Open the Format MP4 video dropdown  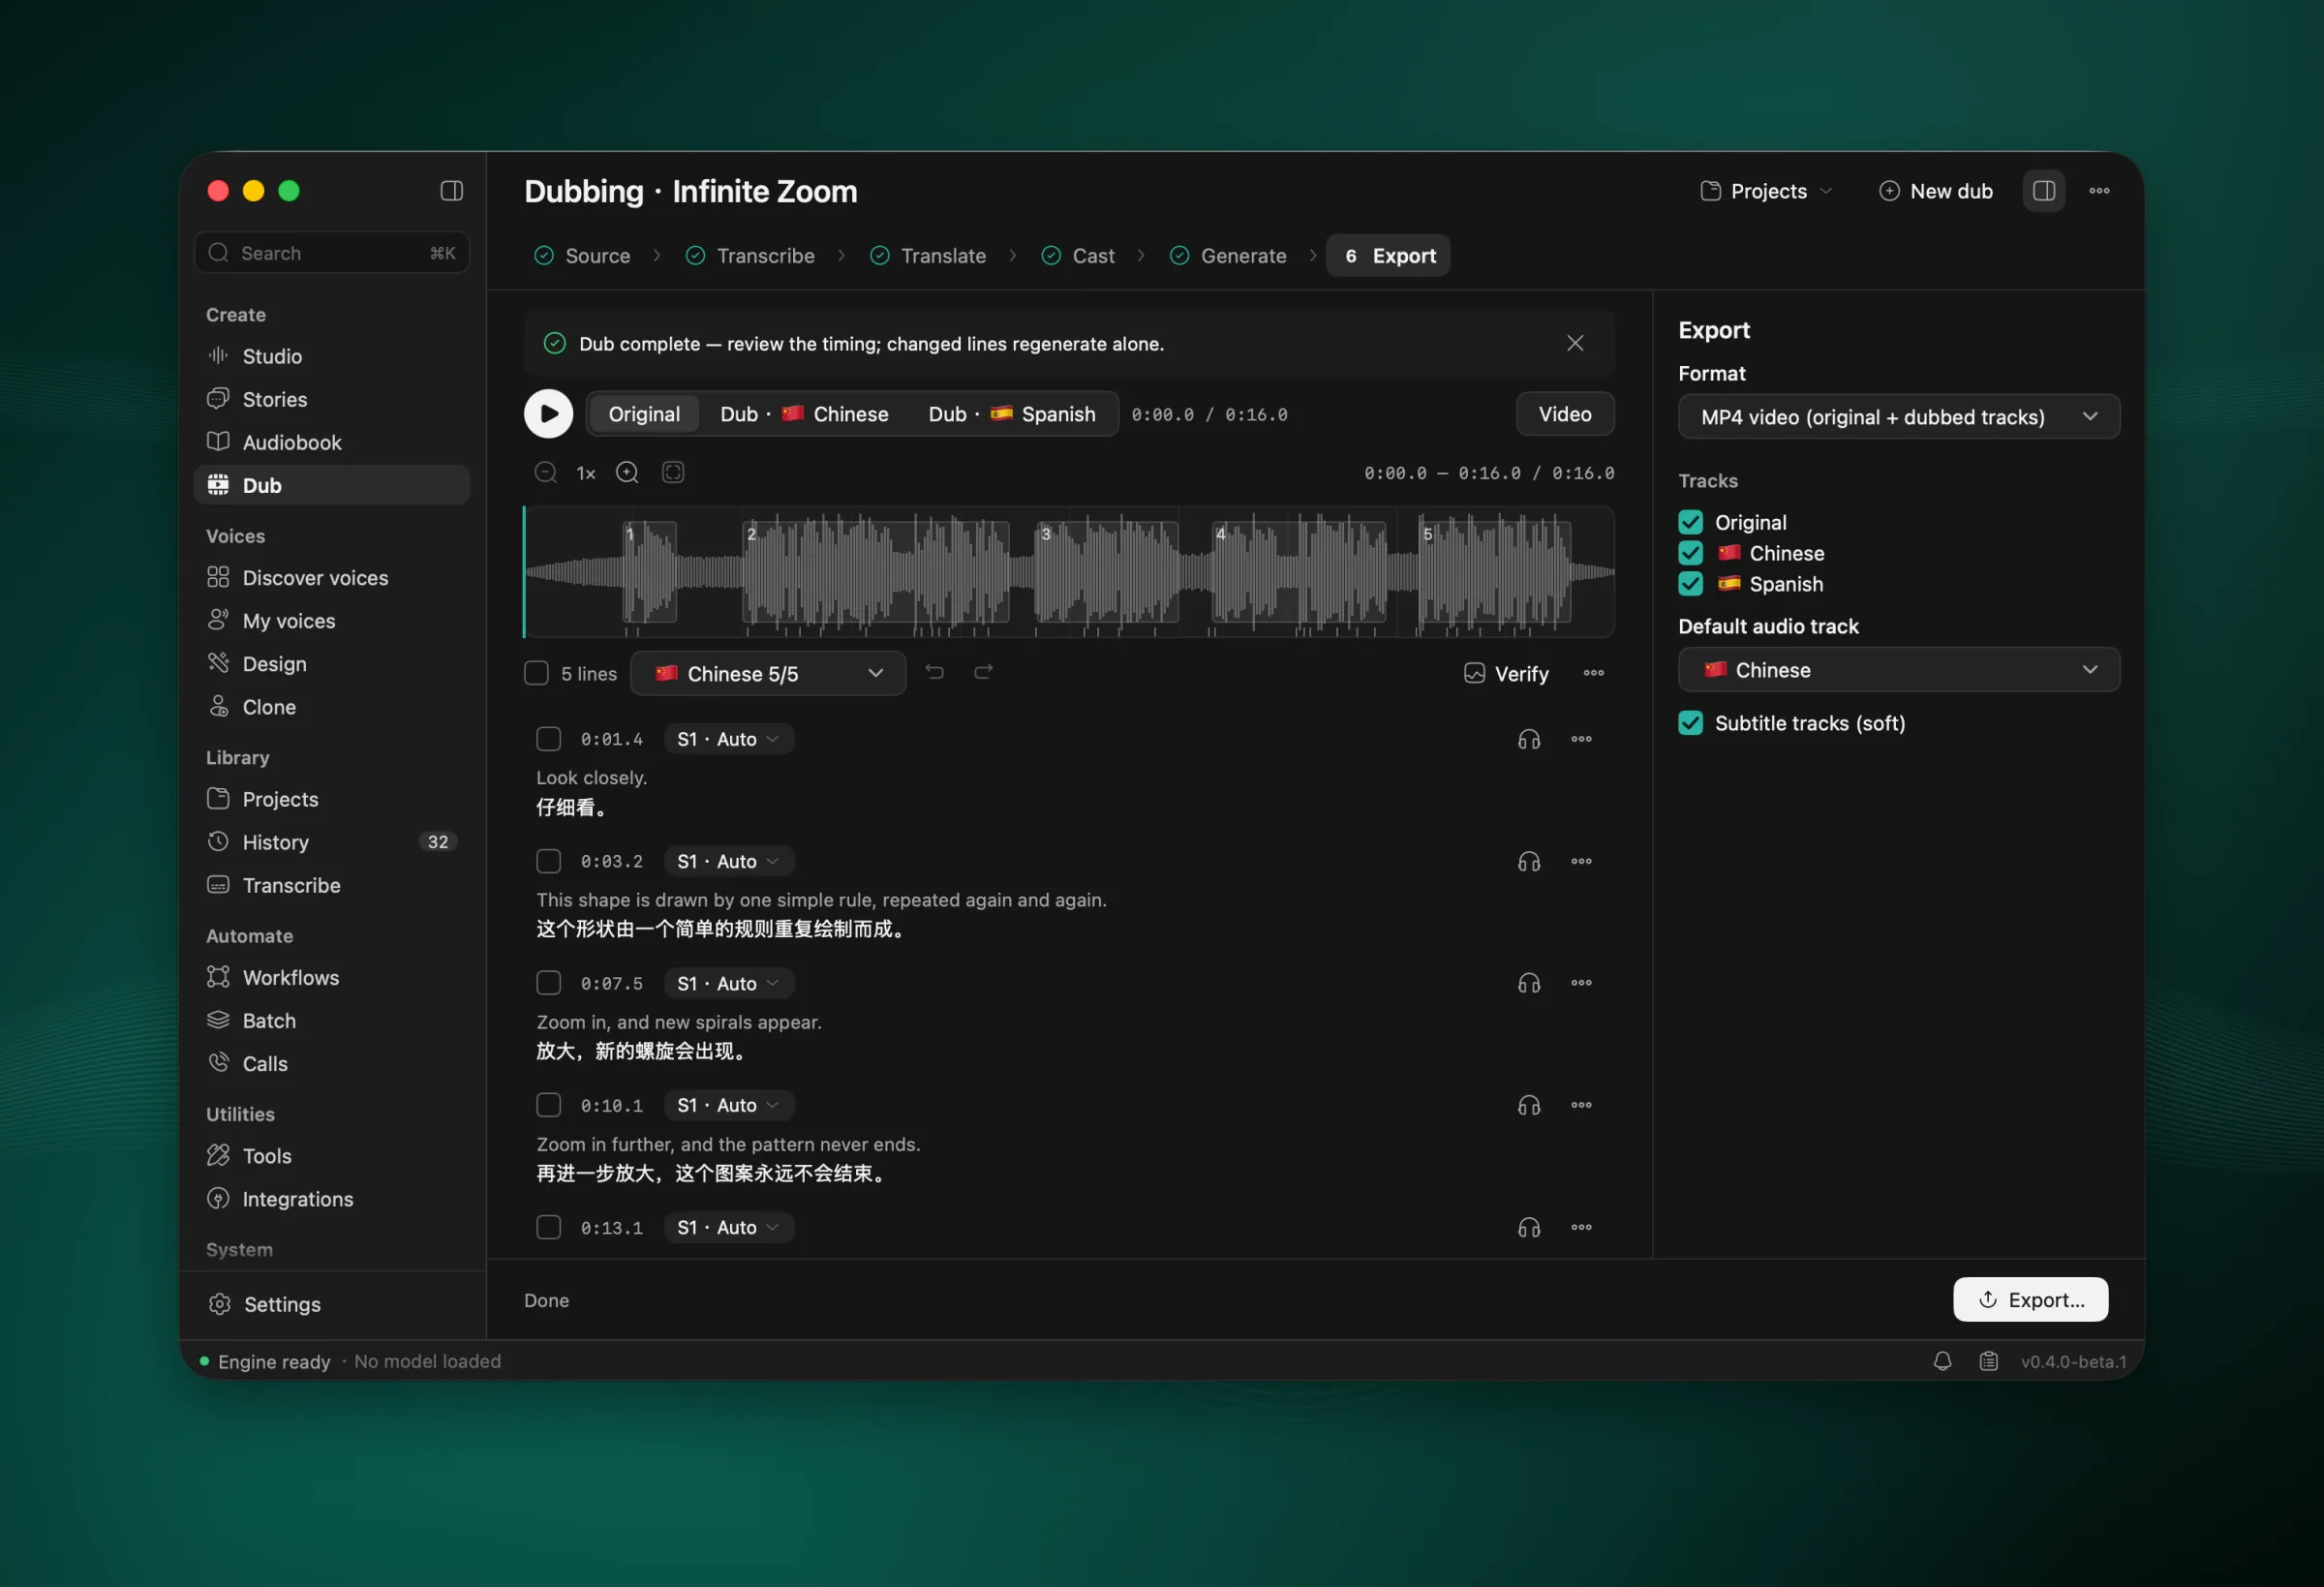1898,417
